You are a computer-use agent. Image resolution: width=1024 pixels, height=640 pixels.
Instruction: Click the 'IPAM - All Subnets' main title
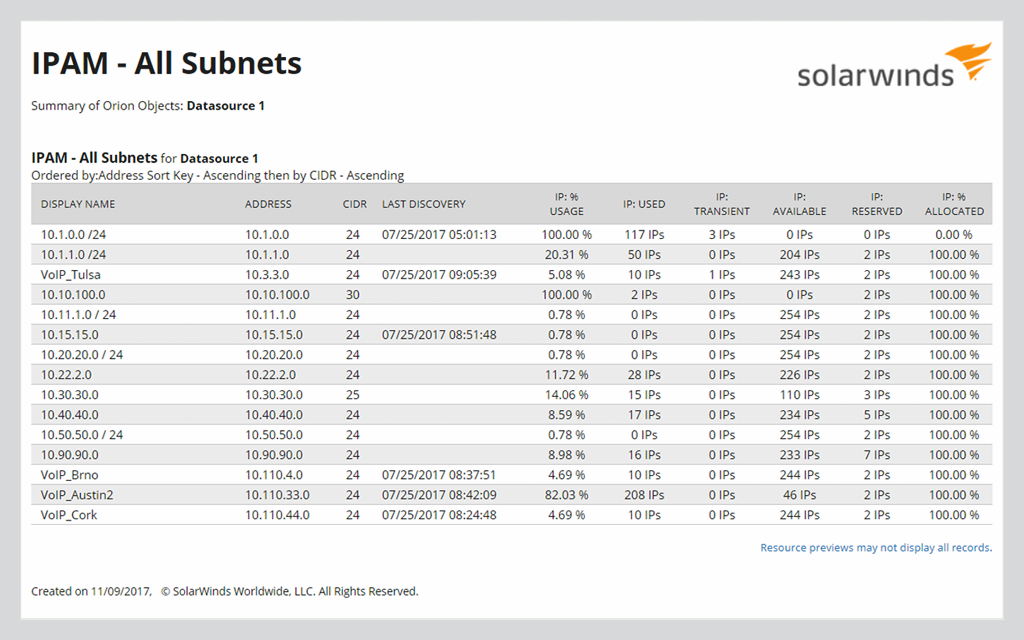(x=167, y=63)
